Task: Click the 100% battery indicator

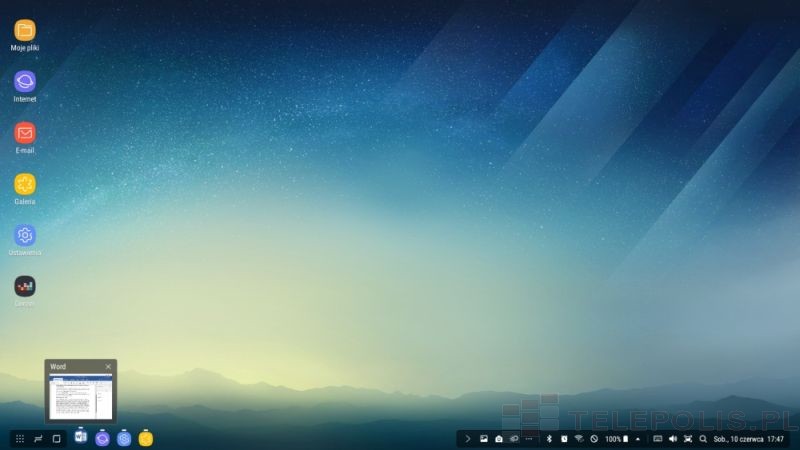Action: click(x=616, y=439)
